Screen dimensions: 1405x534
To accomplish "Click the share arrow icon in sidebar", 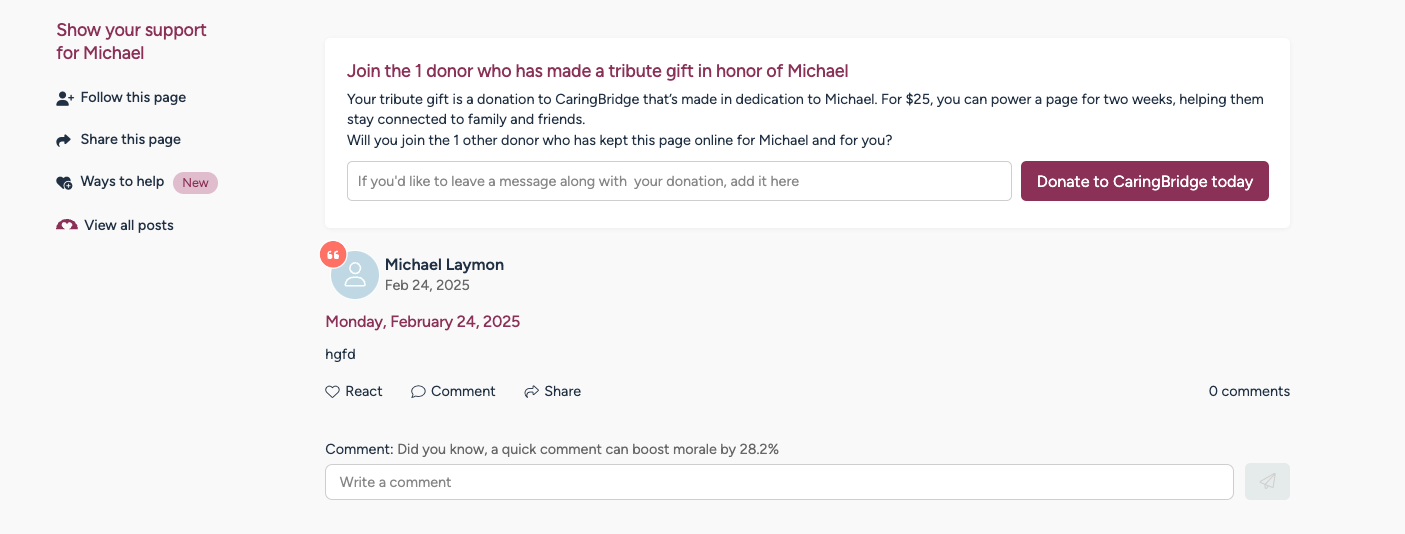I will point(64,140).
